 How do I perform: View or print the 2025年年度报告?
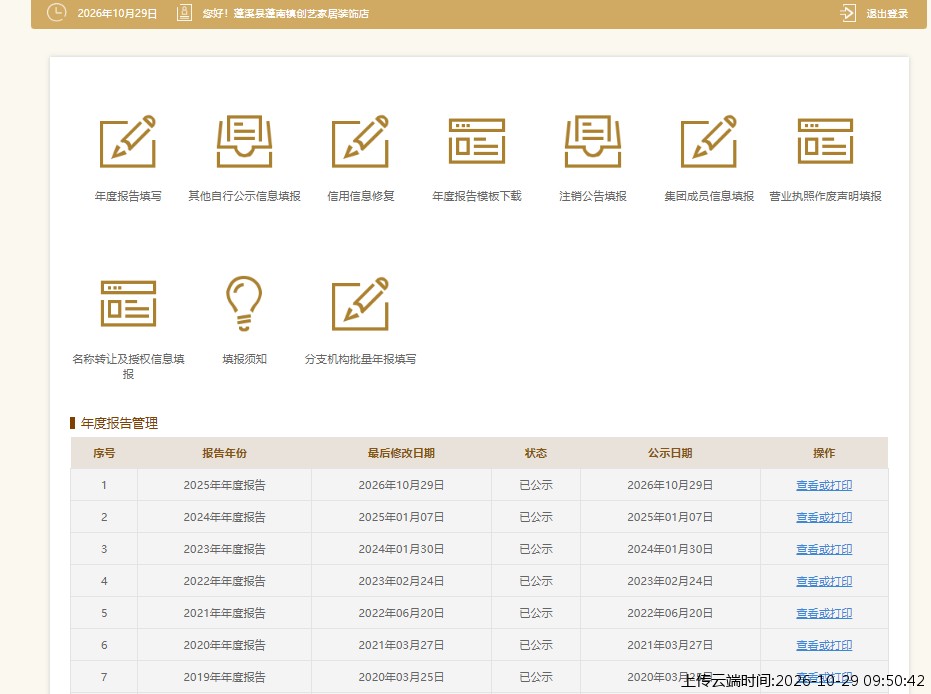click(824, 485)
